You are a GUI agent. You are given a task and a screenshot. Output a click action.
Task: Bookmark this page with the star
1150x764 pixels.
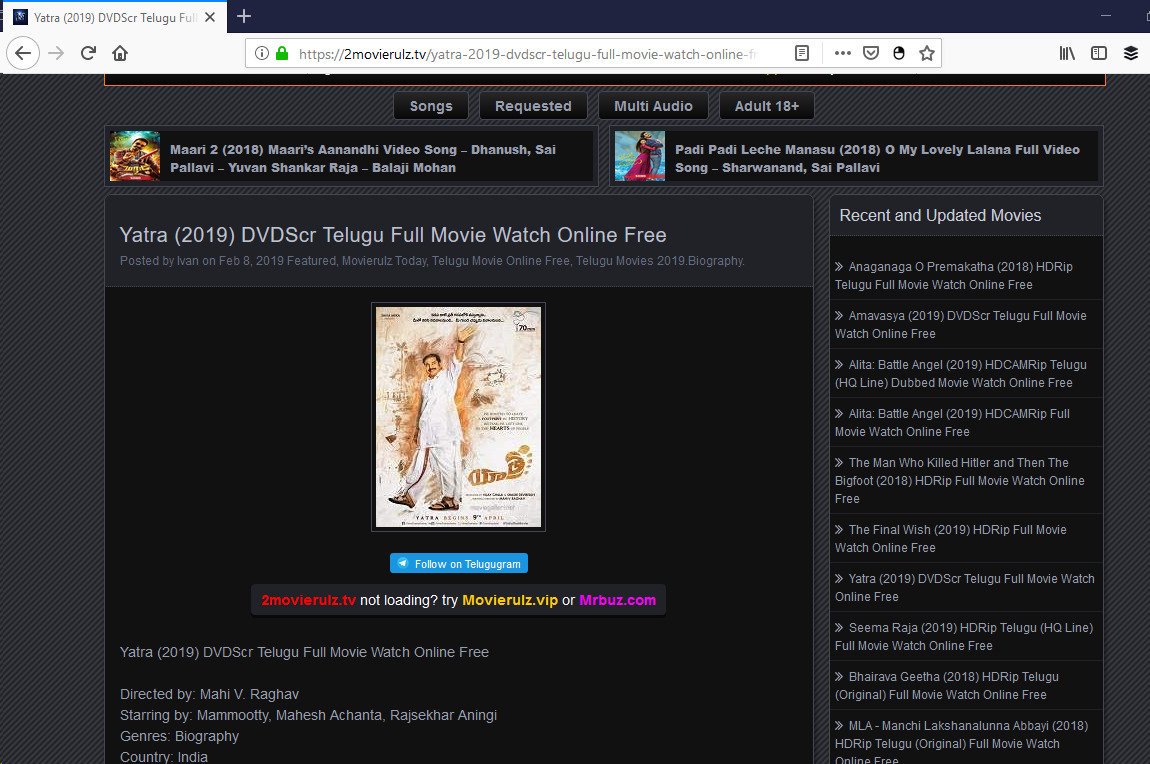click(x=927, y=54)
